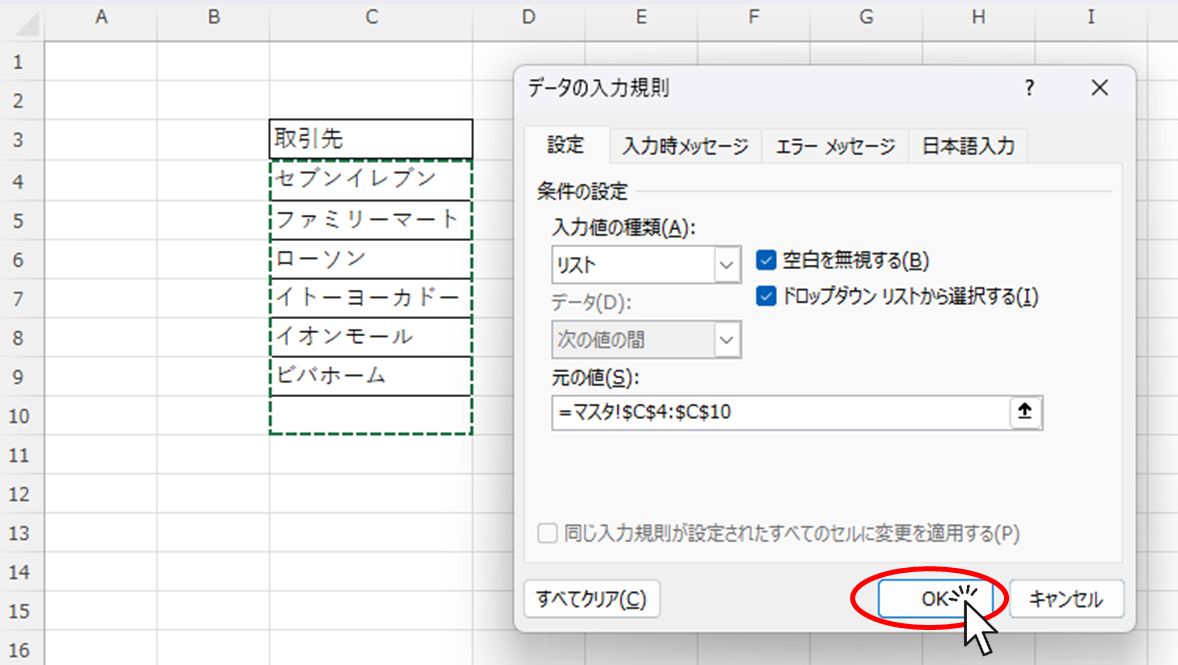The height and width of the screenshot is (665, 1178).
Task: Select column I header
Action: click(1091, 18)
